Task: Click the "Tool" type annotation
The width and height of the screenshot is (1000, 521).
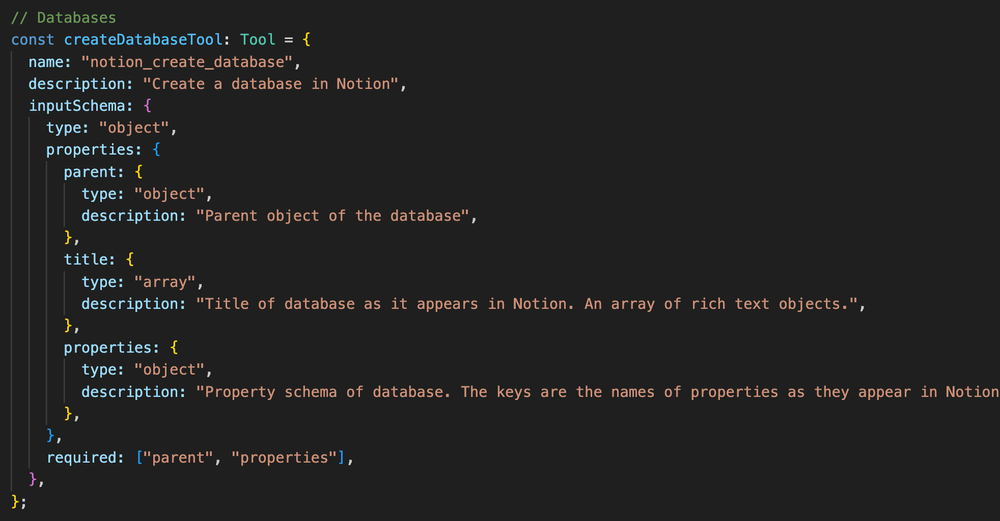Action: point(257,39)
